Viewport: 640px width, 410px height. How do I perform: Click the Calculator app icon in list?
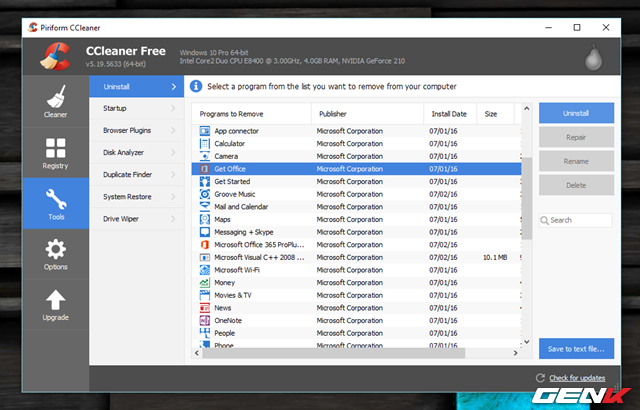click(x=205, y=143)
